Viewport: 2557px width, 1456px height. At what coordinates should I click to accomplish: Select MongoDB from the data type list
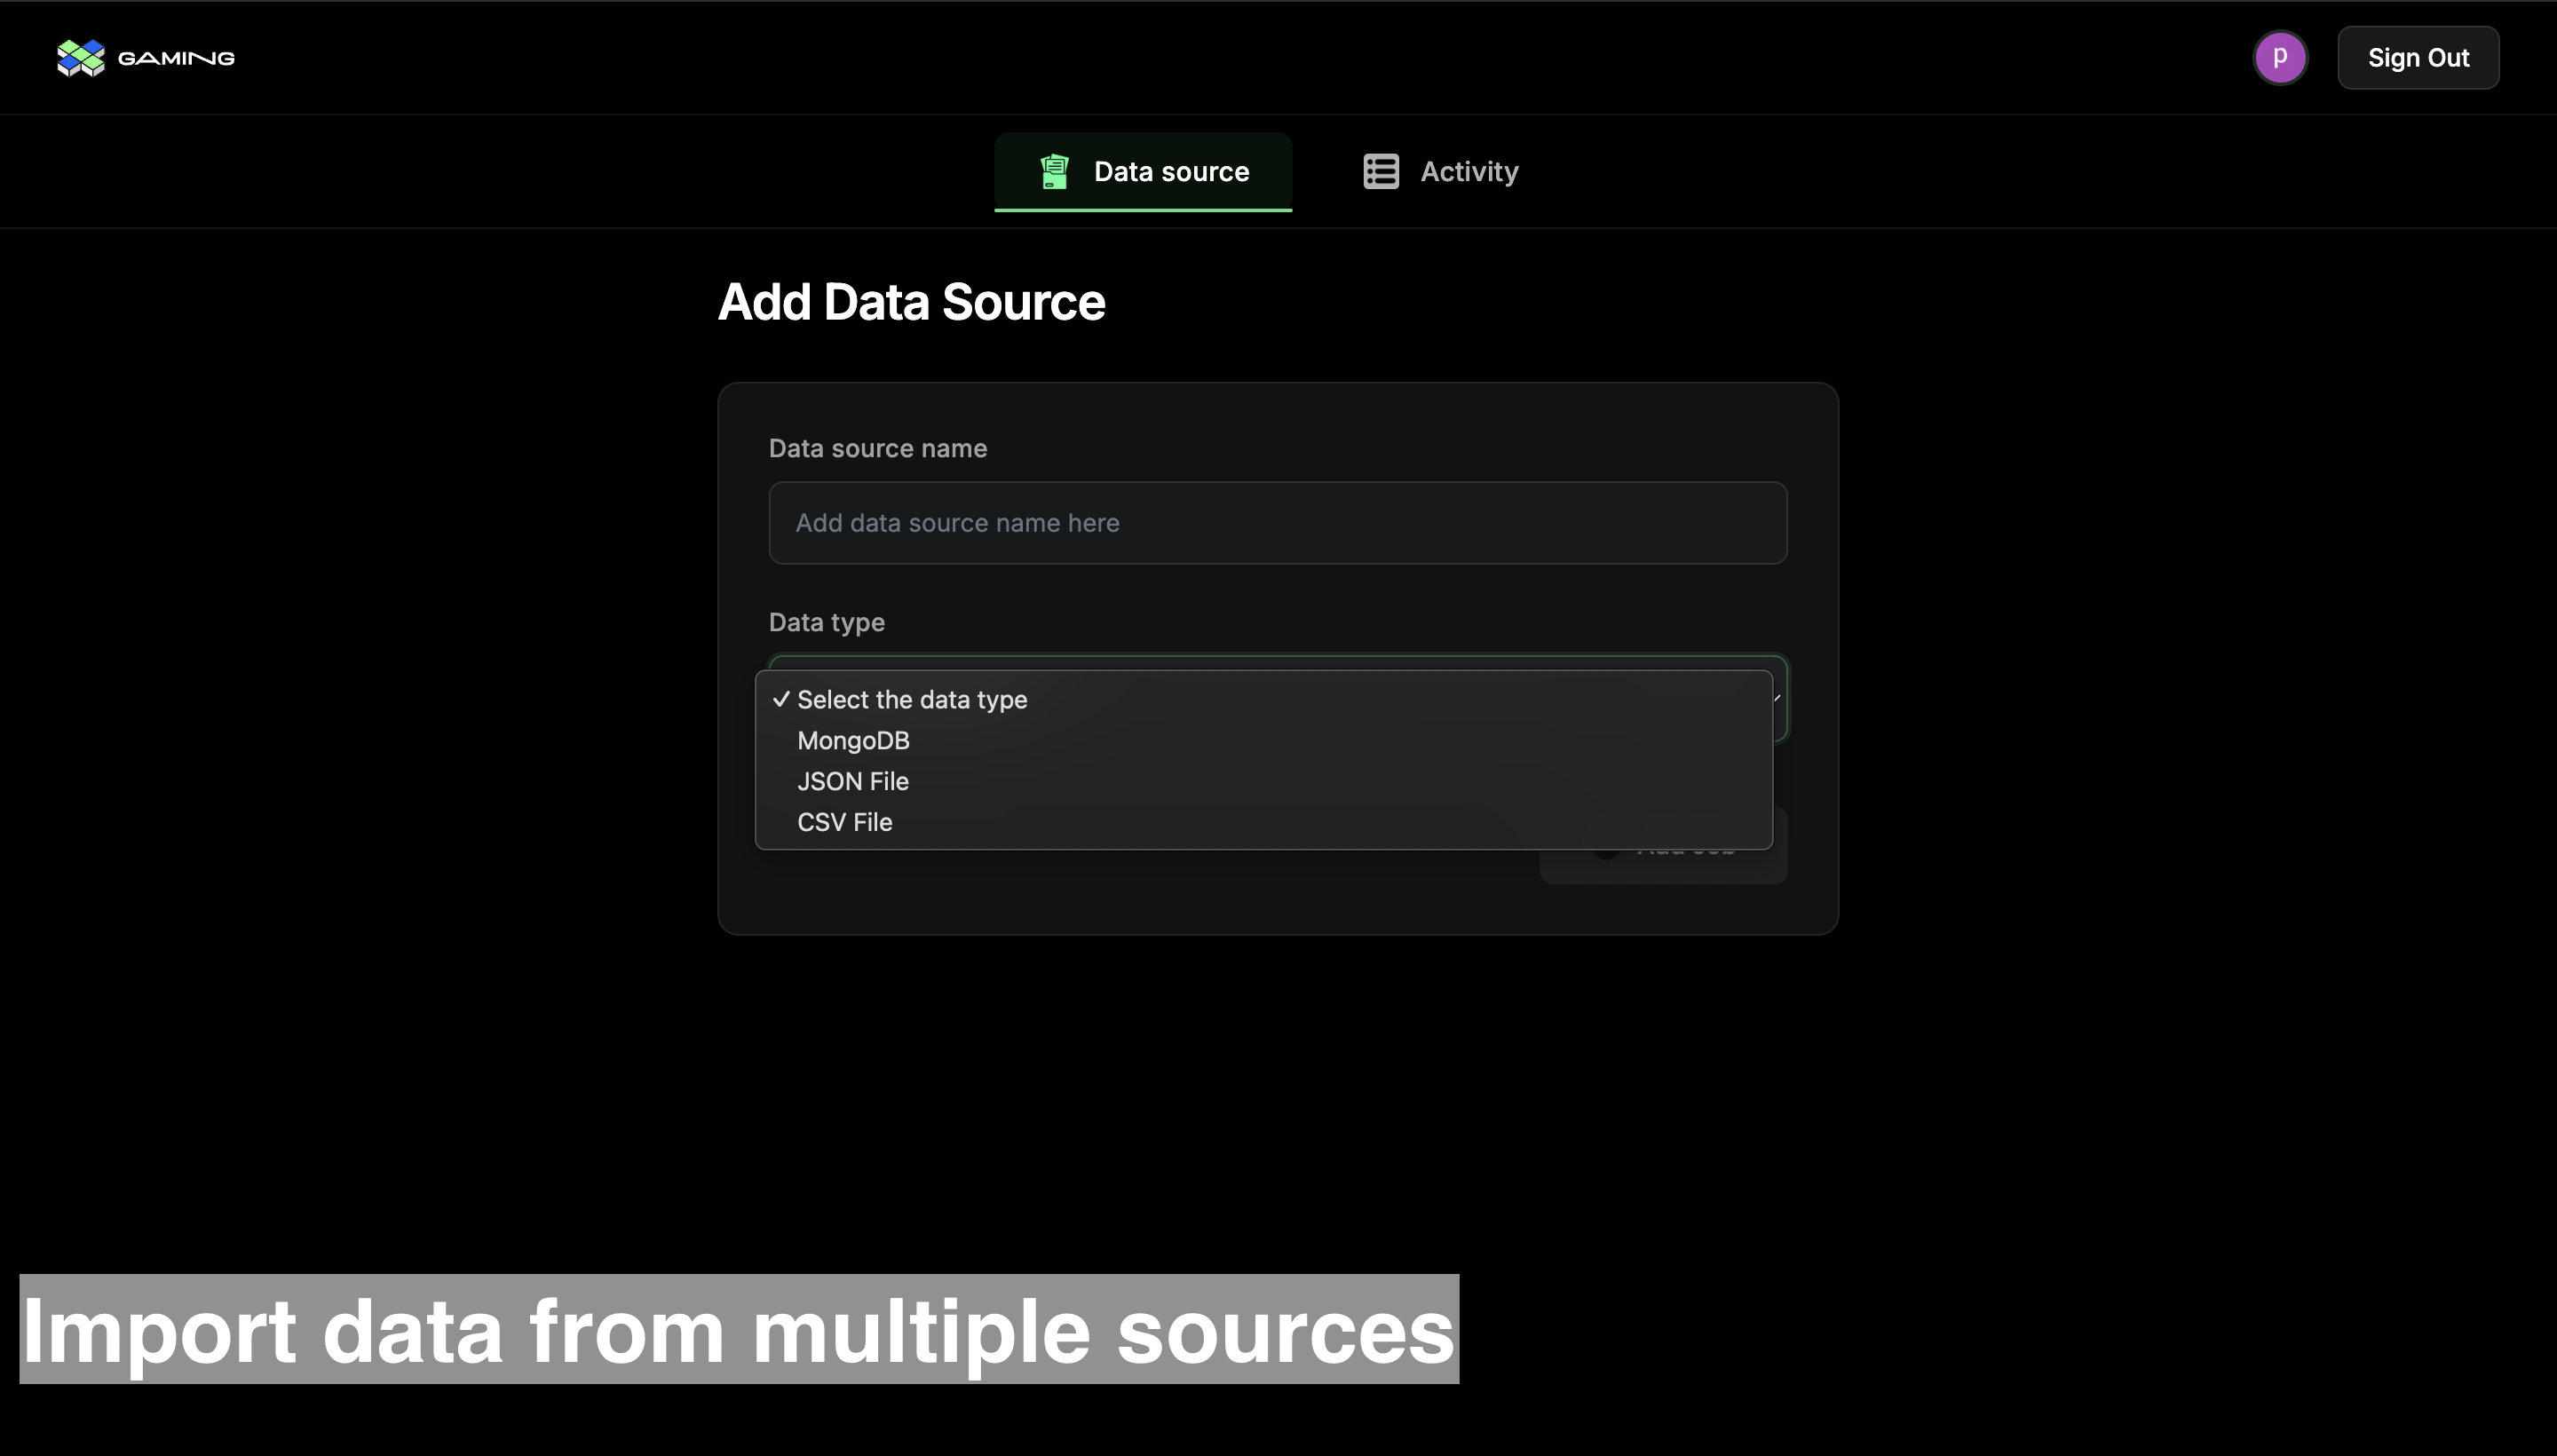click(x=853, y=741)
